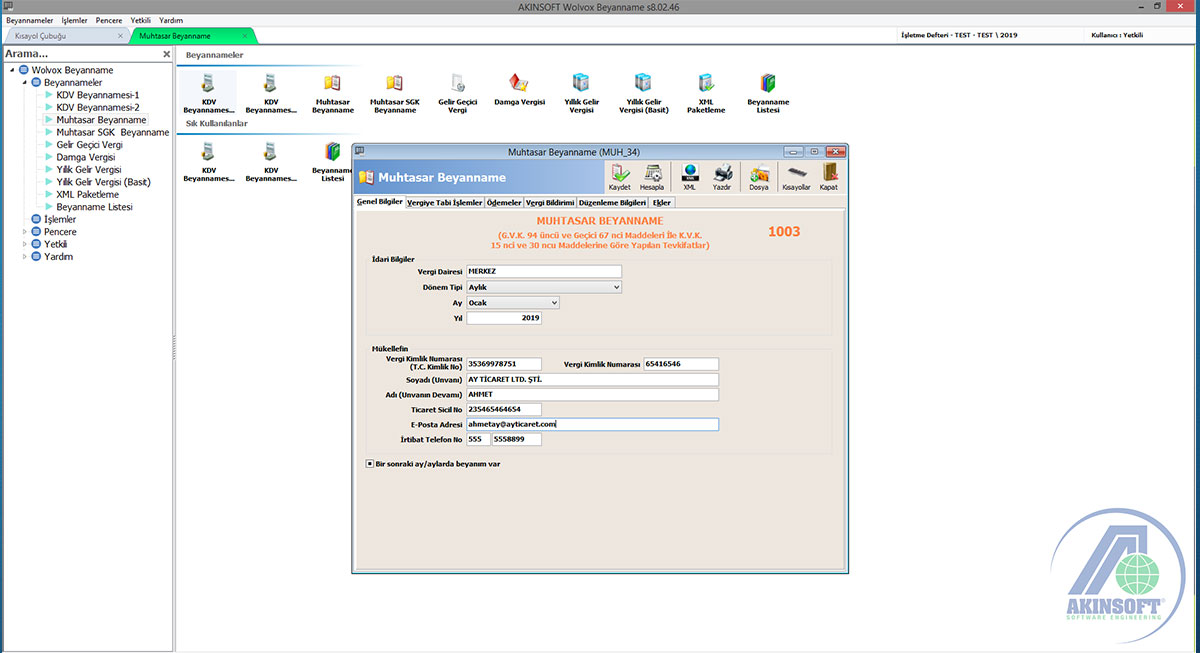The image size is (1200, 653).
Task: Close the Arama side panel
Action: (167, 54)
